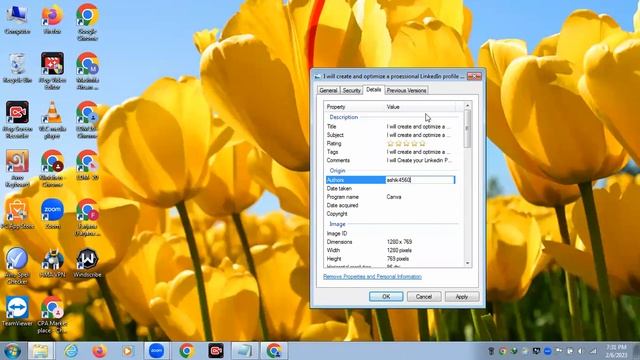Click the Apply button
640x360 pixels.
click(x=462, y=297)
